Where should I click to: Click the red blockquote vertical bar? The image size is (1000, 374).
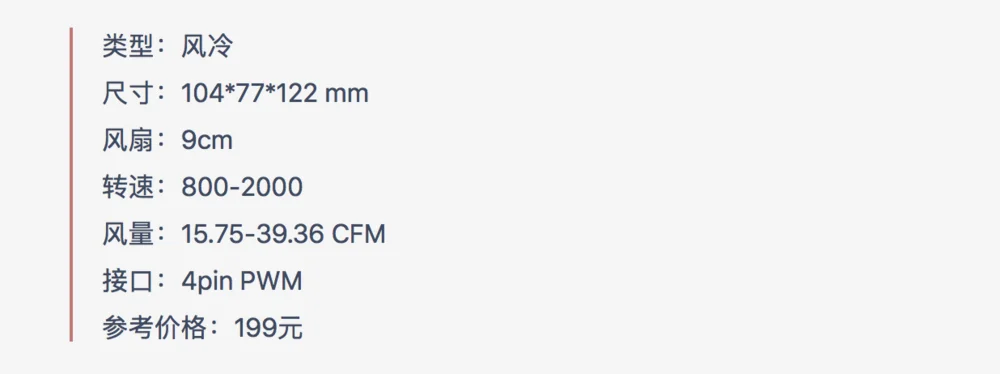click(x=71, y=184)
